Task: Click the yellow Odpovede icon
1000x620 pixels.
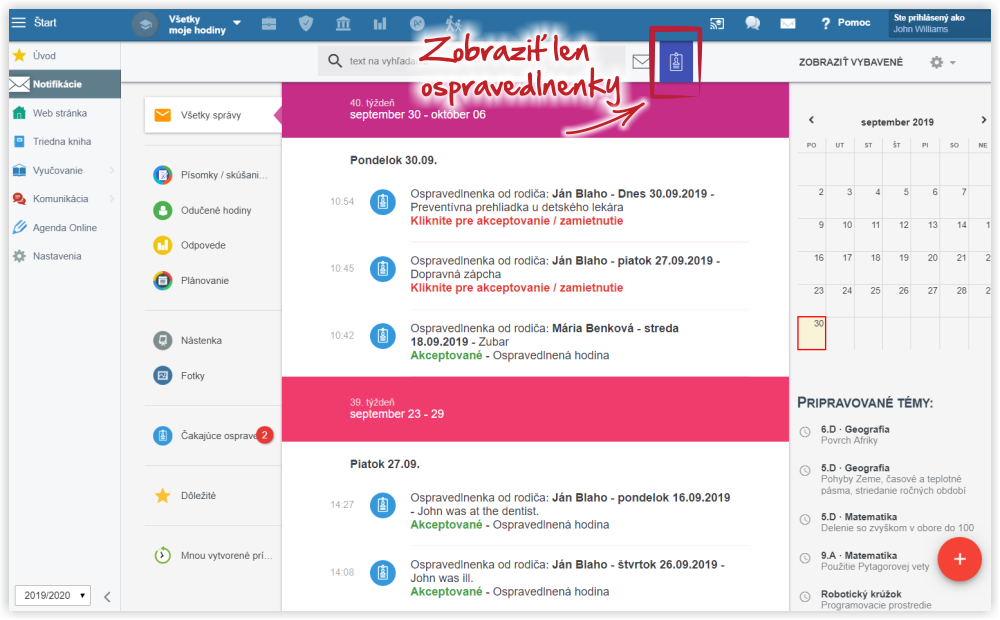Action: pos(163,245)
